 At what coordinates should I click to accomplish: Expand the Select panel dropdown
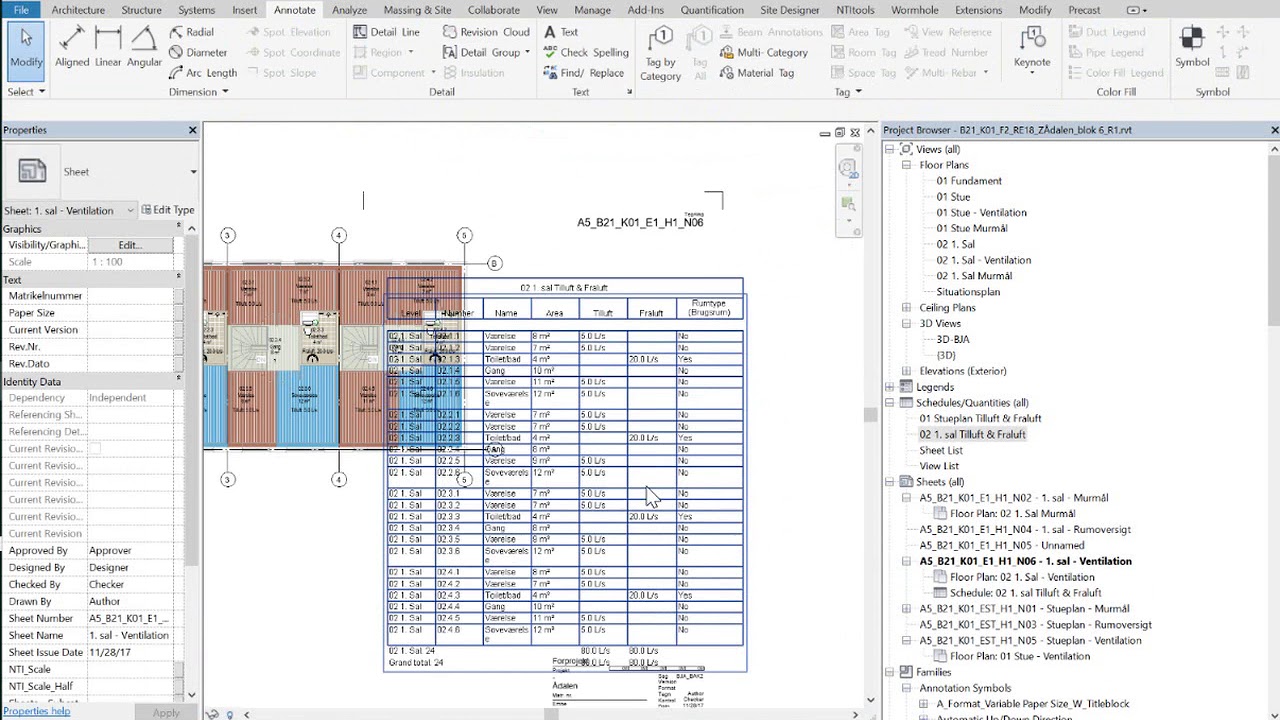[41, 92]
